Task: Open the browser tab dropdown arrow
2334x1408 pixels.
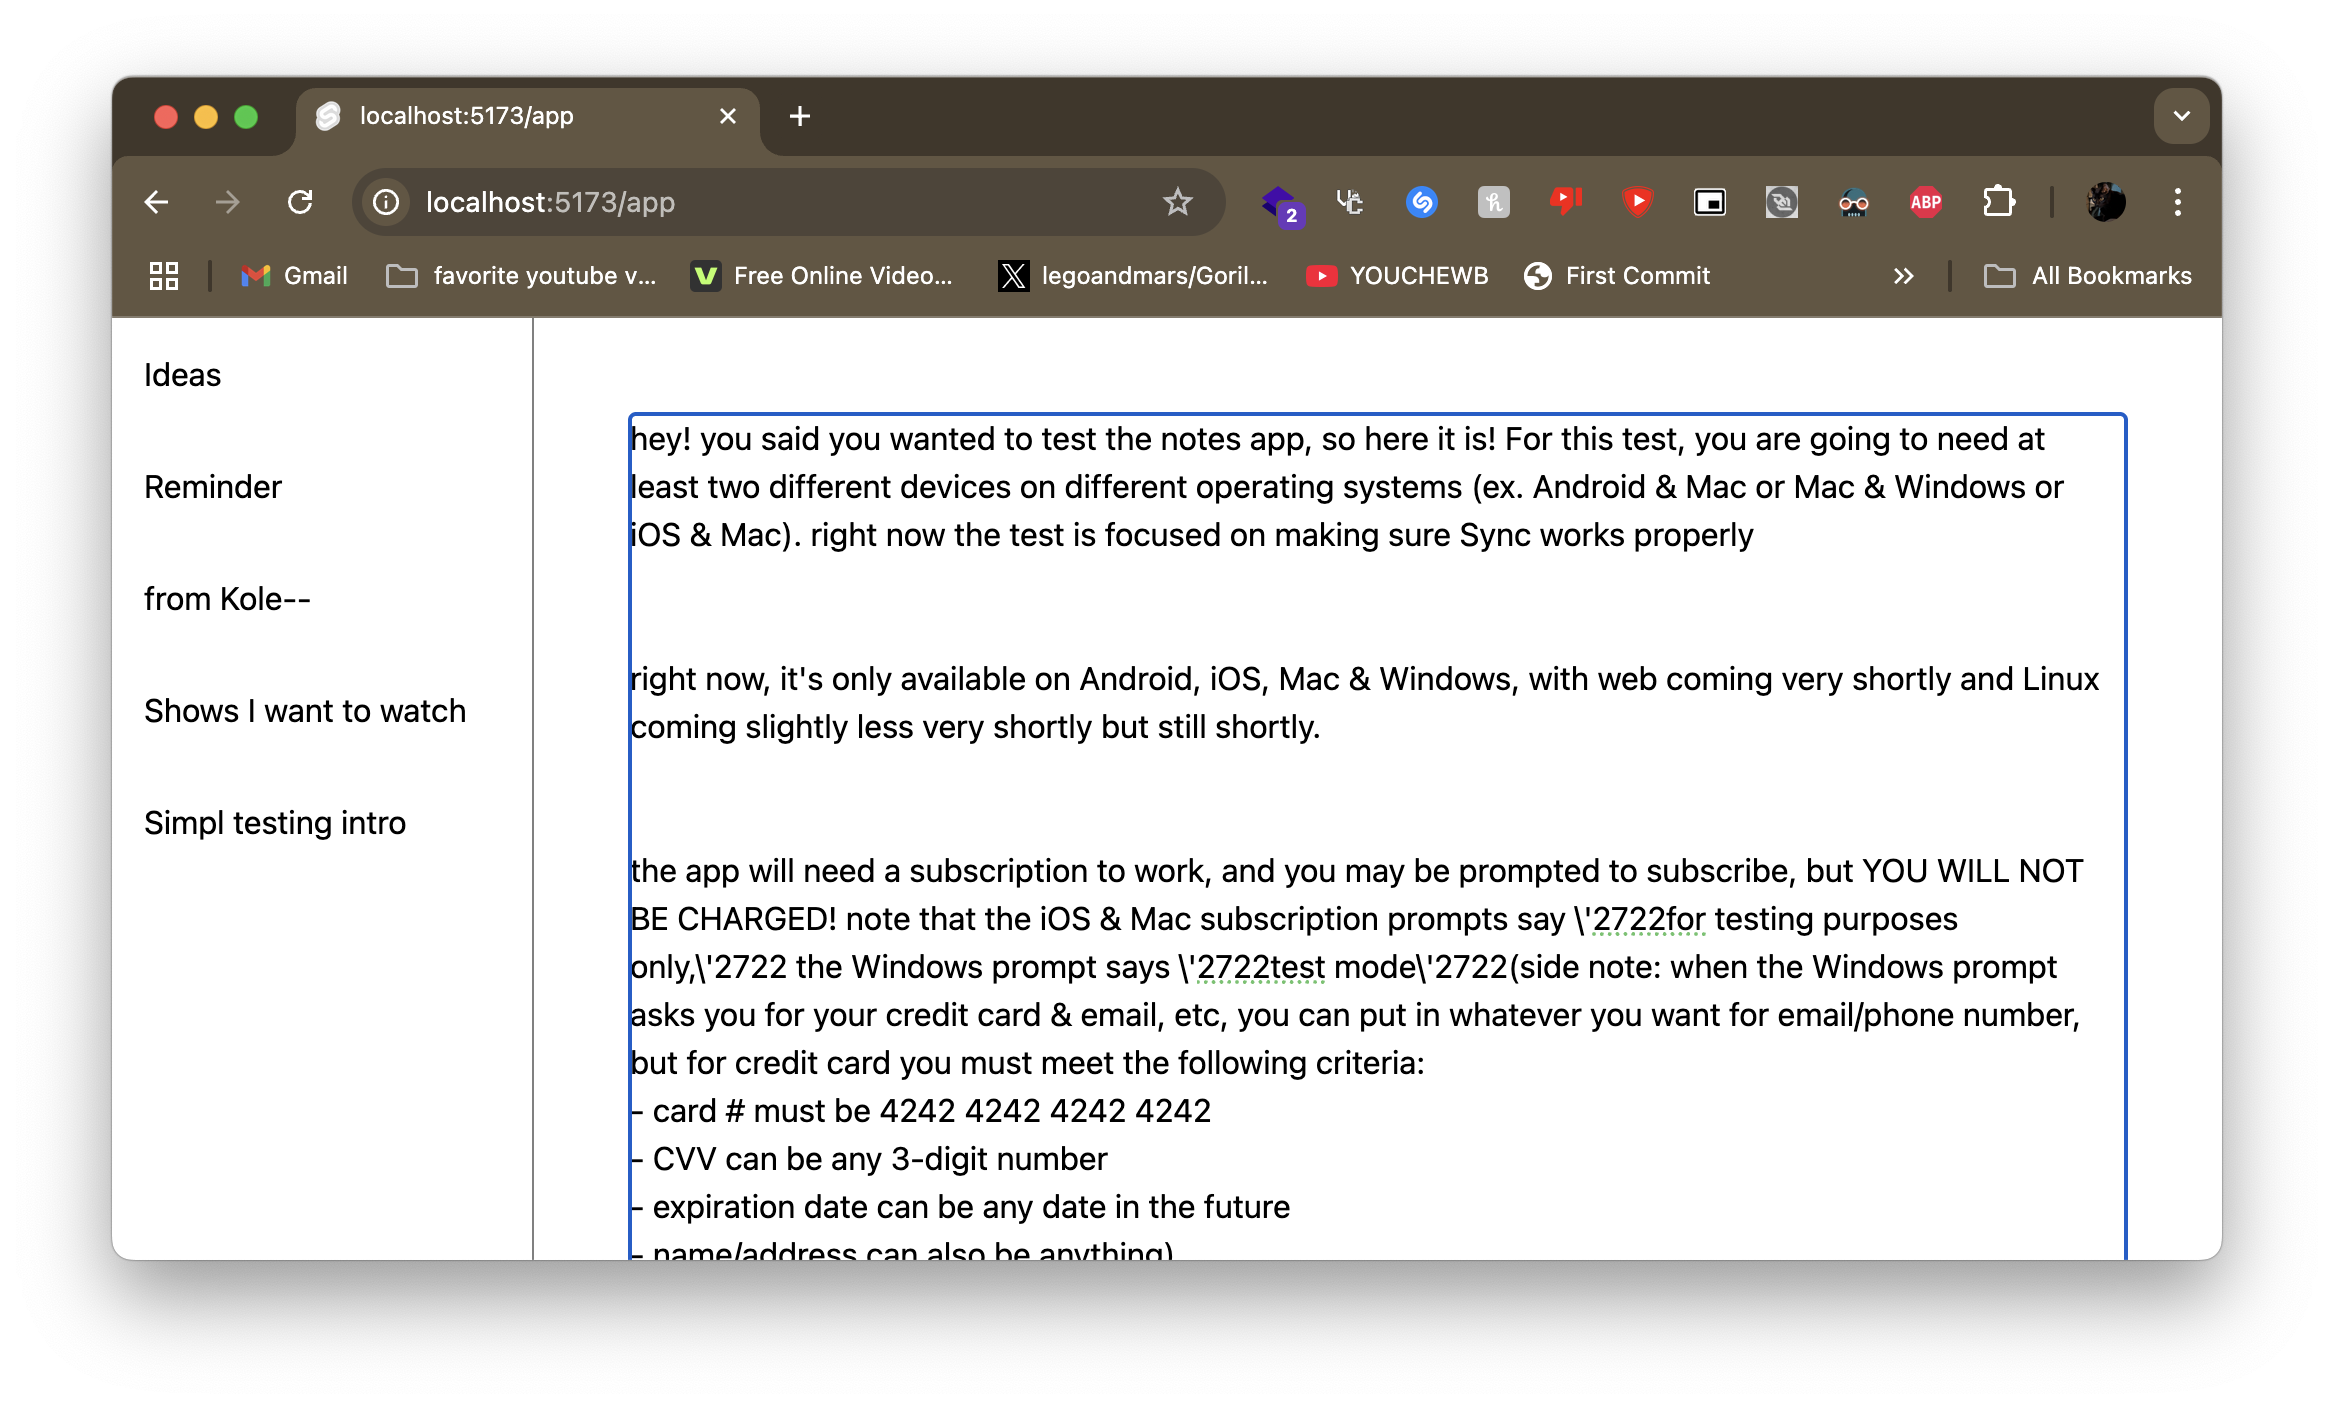Action: pos(2181,116)
